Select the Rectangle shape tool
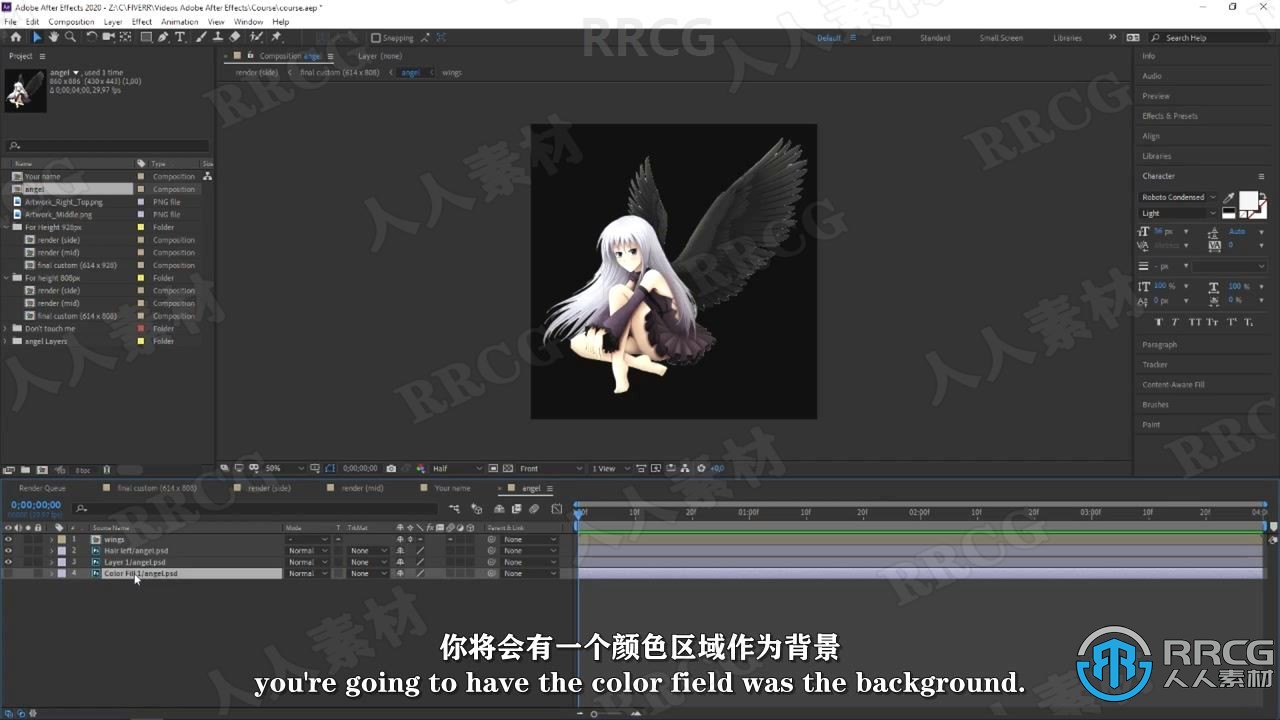Viewport: 1280px width, 720px height. coord(146,37)
